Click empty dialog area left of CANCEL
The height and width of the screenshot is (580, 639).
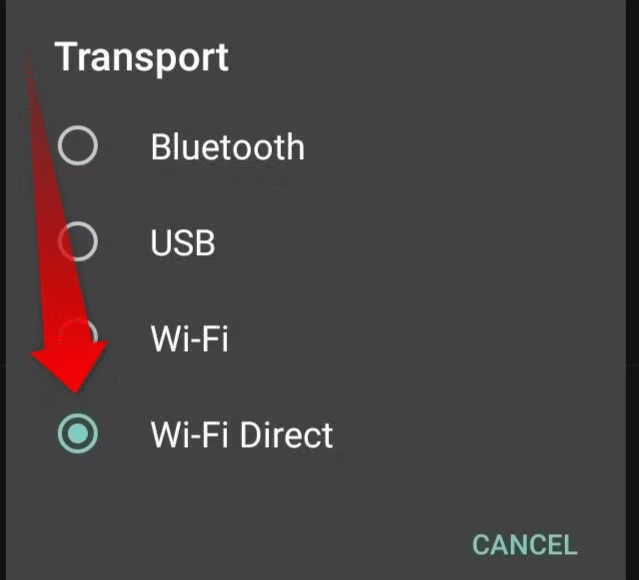(245, 545)
